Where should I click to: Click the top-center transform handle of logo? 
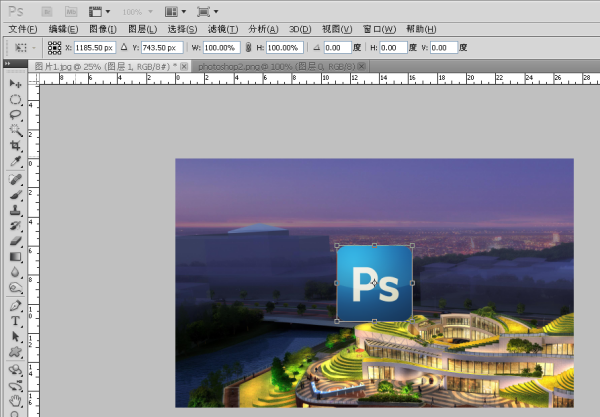(x=374, y=246)
